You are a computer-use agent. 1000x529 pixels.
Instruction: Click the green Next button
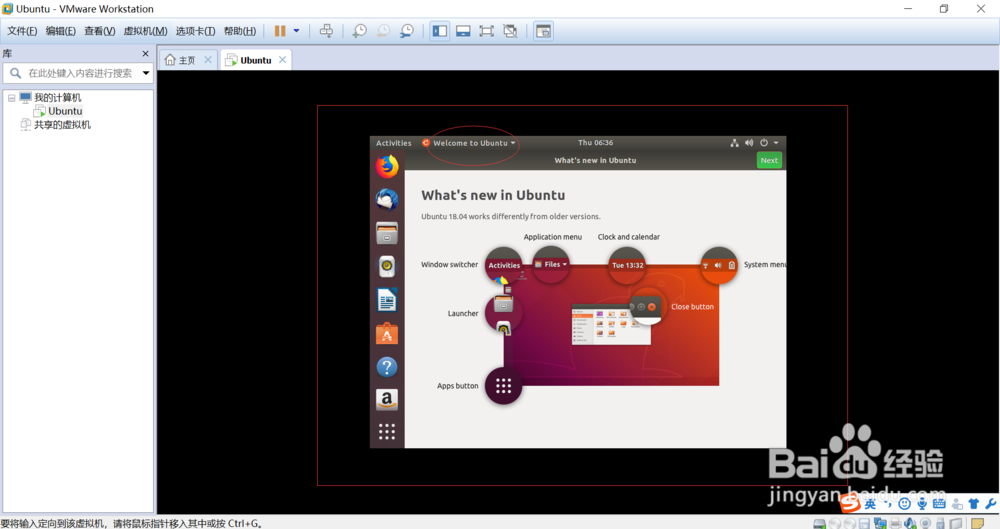pos(769,160)
